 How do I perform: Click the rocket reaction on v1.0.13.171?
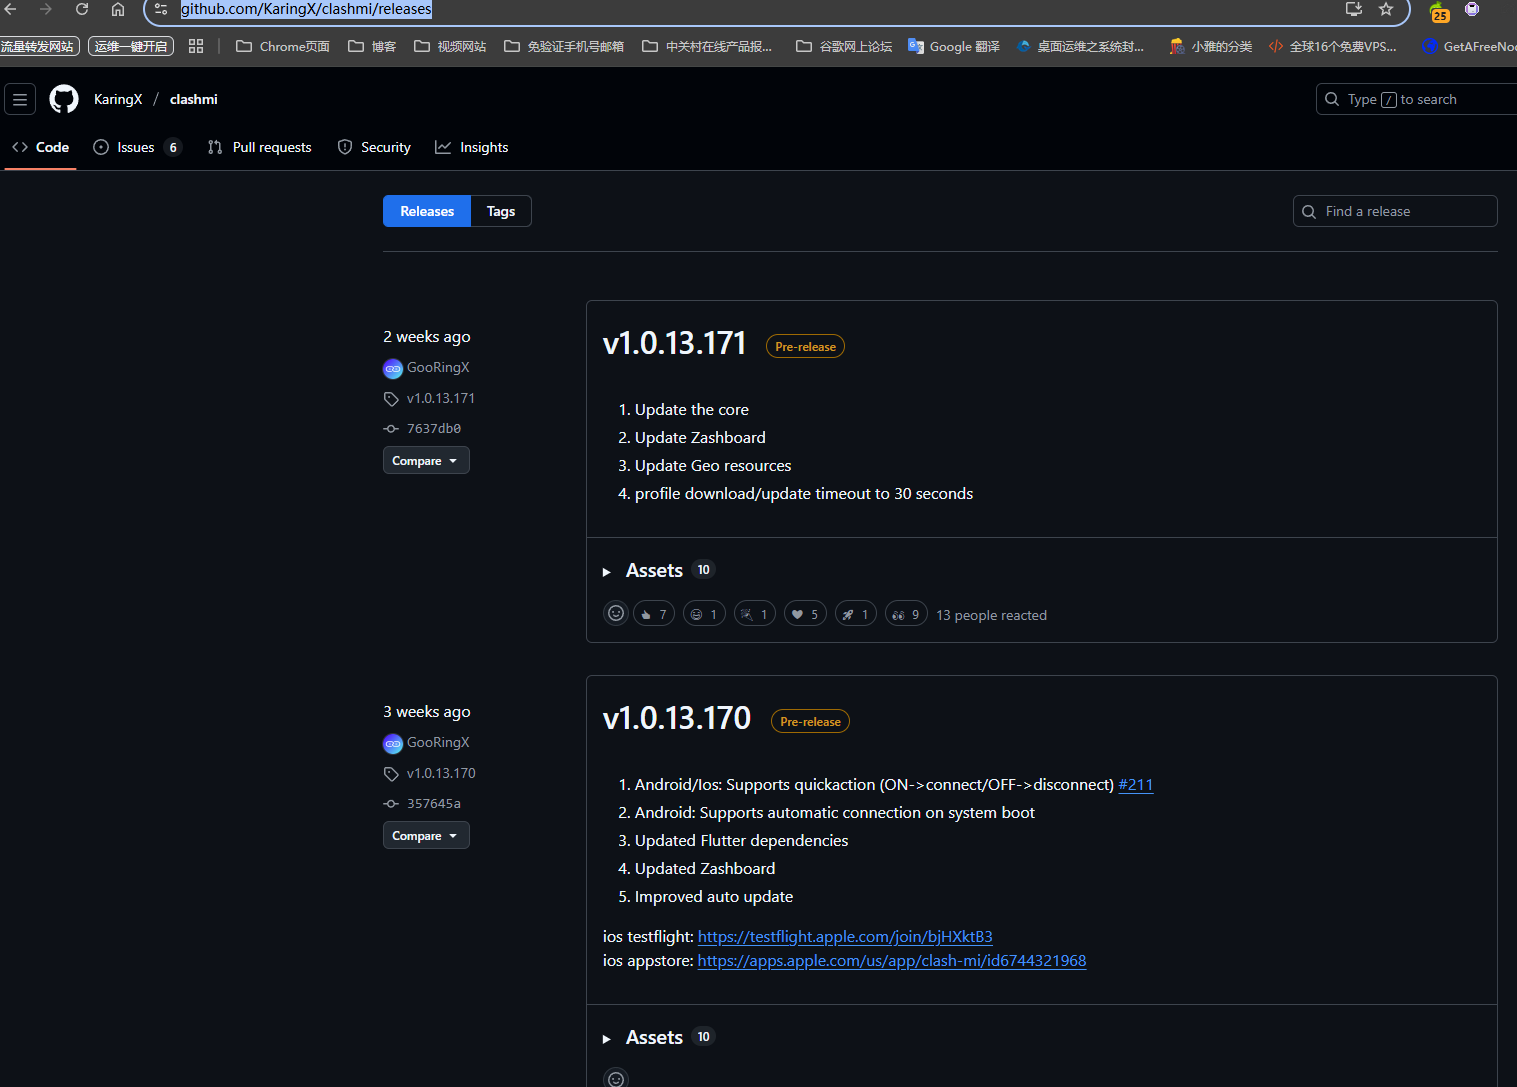[x=855, y=614]
